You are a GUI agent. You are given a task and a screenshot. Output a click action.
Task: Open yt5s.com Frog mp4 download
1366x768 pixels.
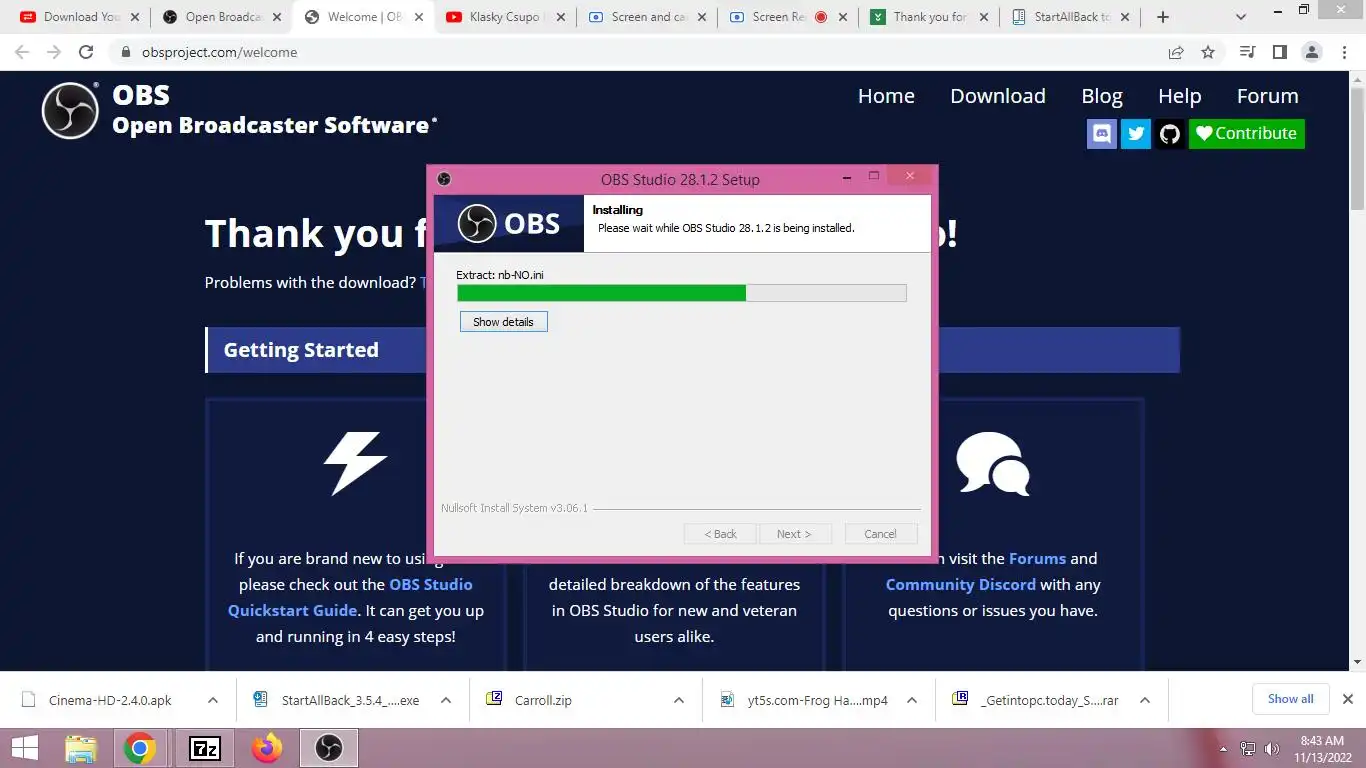(804, 700)
